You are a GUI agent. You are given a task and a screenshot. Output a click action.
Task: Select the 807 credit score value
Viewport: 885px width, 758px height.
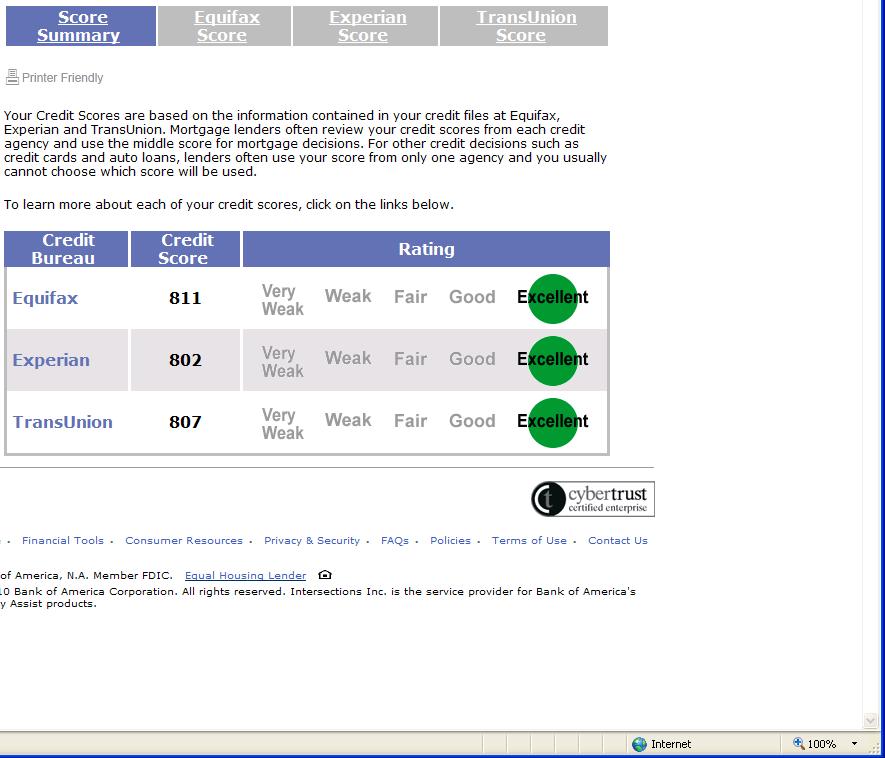click(185, 422)
